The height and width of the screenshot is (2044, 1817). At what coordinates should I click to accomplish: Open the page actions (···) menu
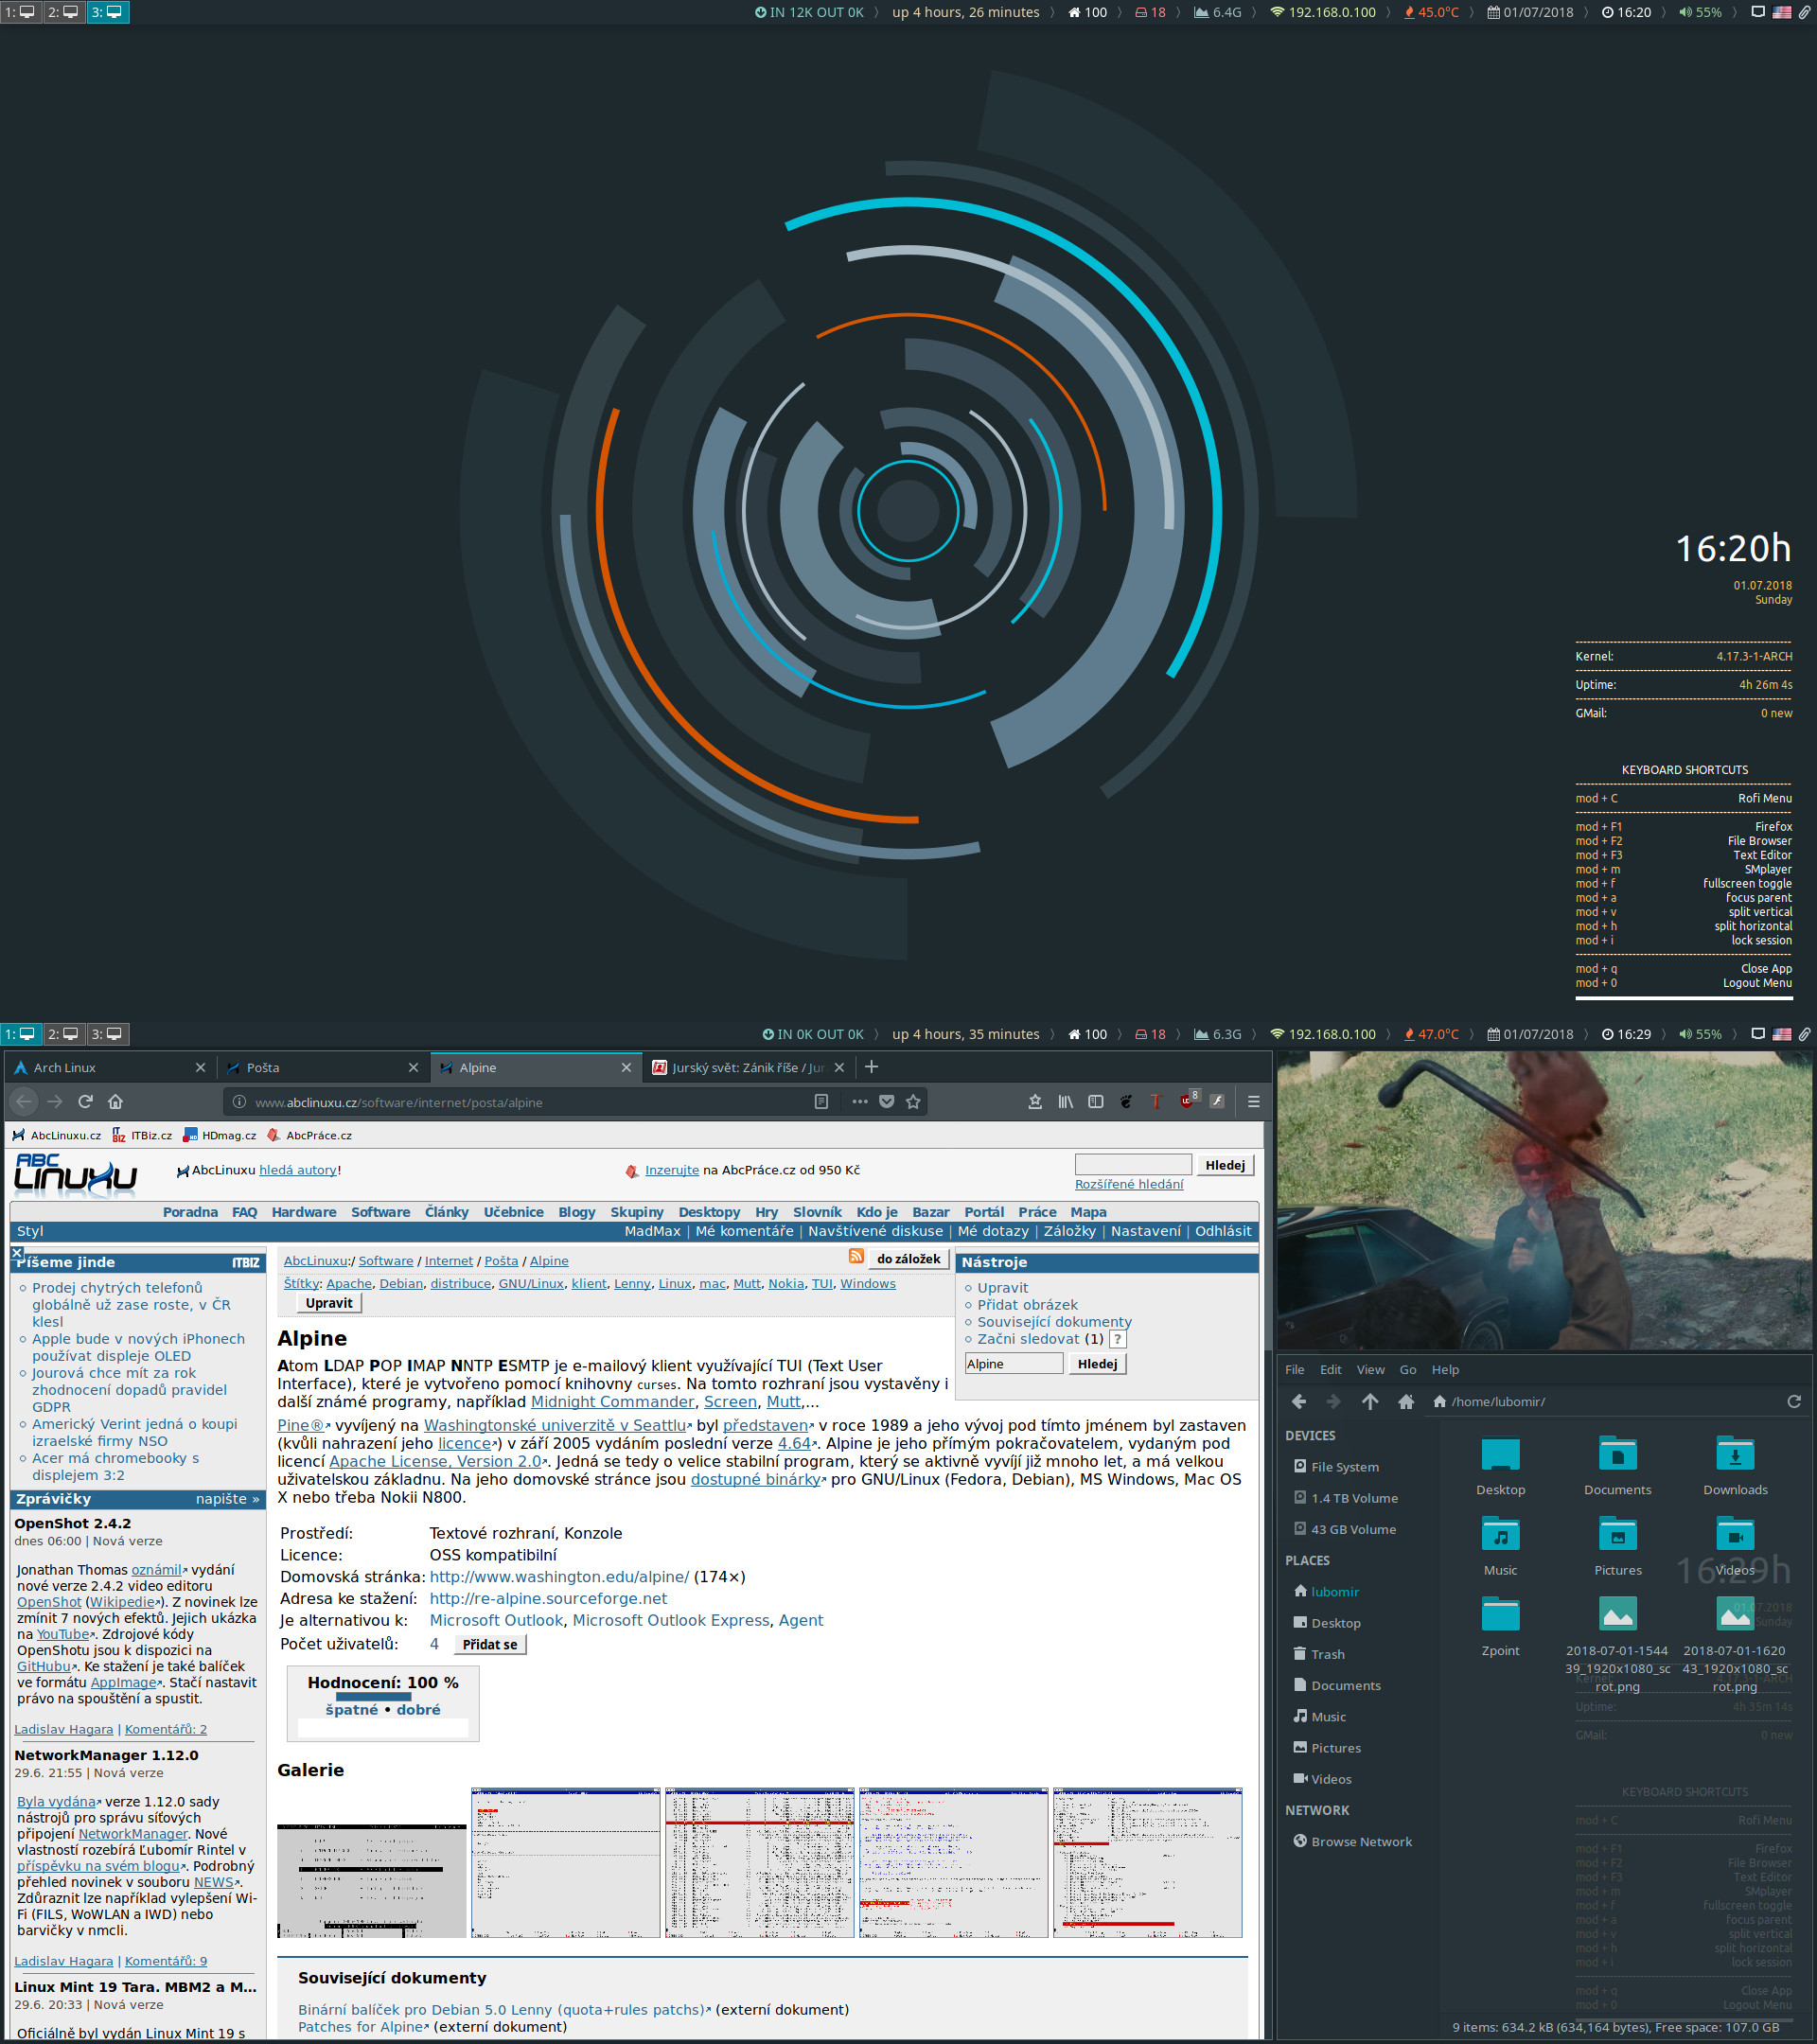point(858,1101)
